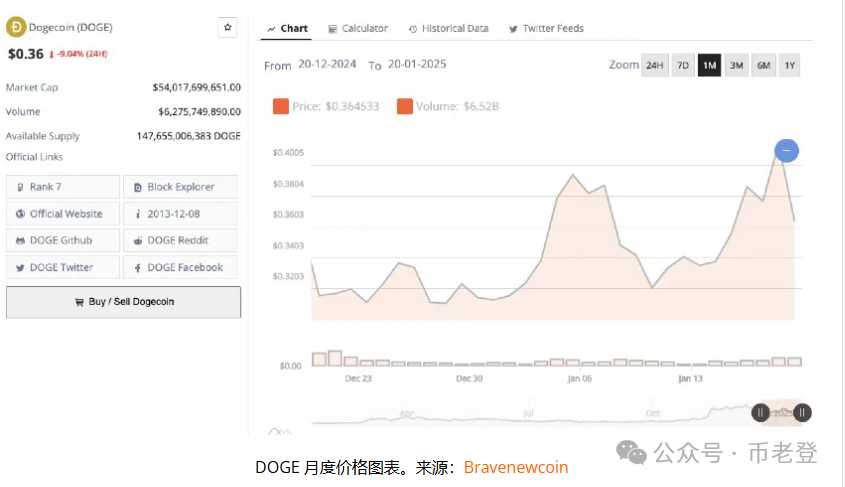This screenshot has width=845, height=487.
Task: Open the DOGE Github link
Action: [63, 240]
